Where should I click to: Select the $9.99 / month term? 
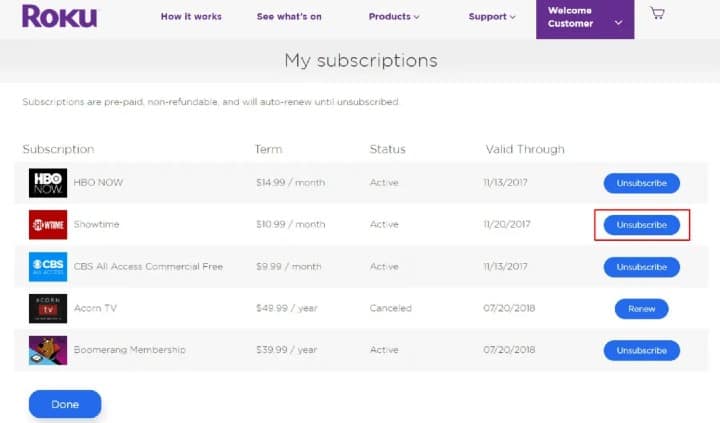289,266
